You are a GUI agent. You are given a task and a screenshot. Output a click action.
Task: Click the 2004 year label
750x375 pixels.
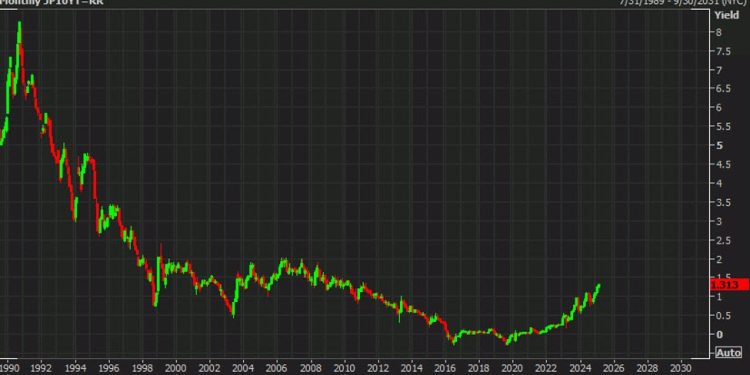click(x=243, y=368)
